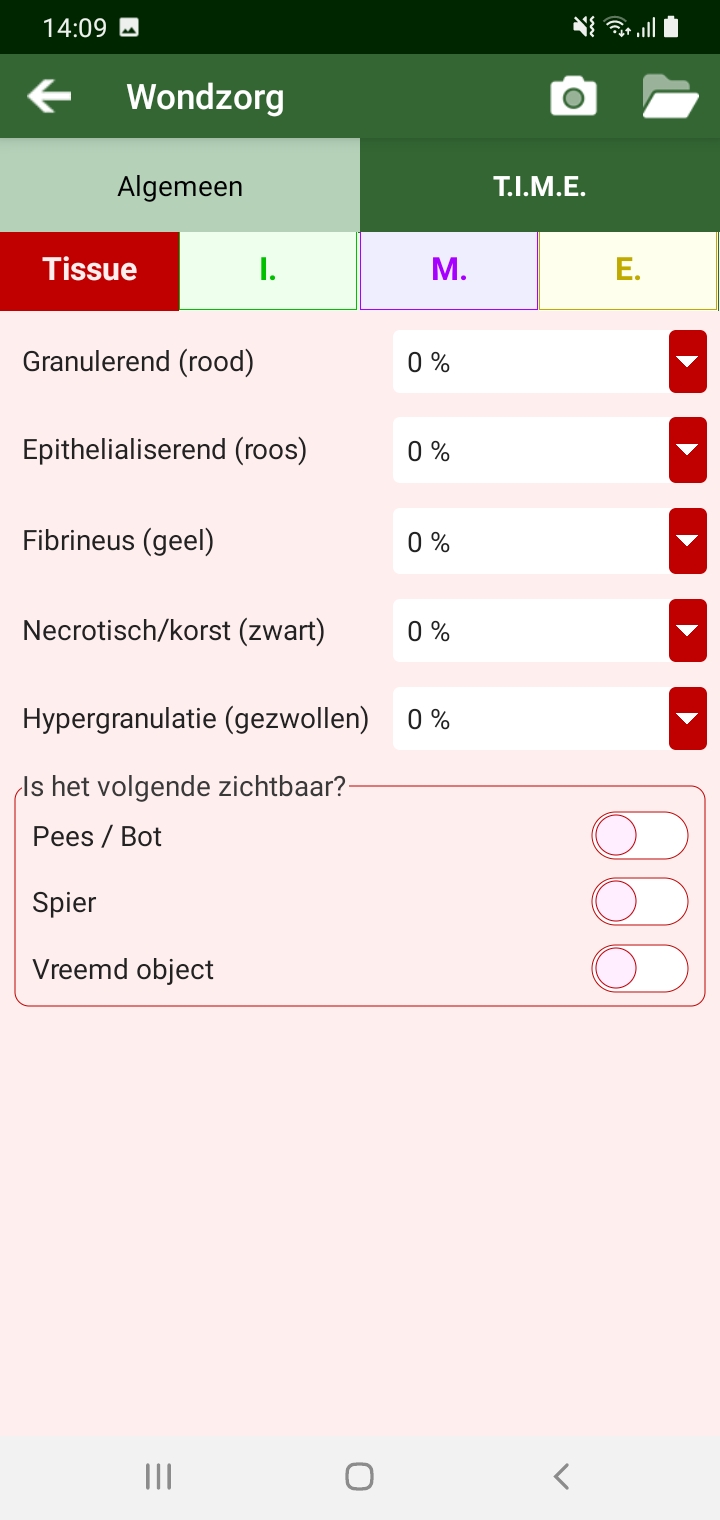Select the yellow E. tab

pyautogui.click(x=628, y=270)
